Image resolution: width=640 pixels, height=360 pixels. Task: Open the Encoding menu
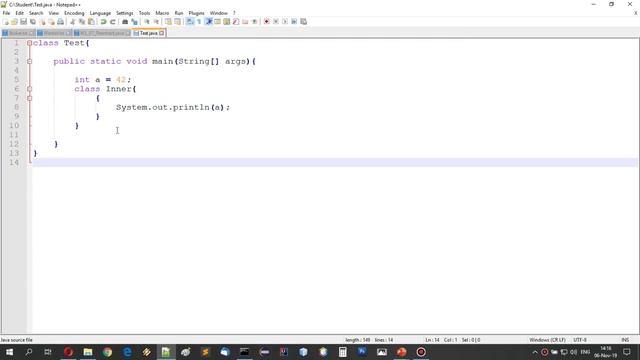tap(74, 13)
